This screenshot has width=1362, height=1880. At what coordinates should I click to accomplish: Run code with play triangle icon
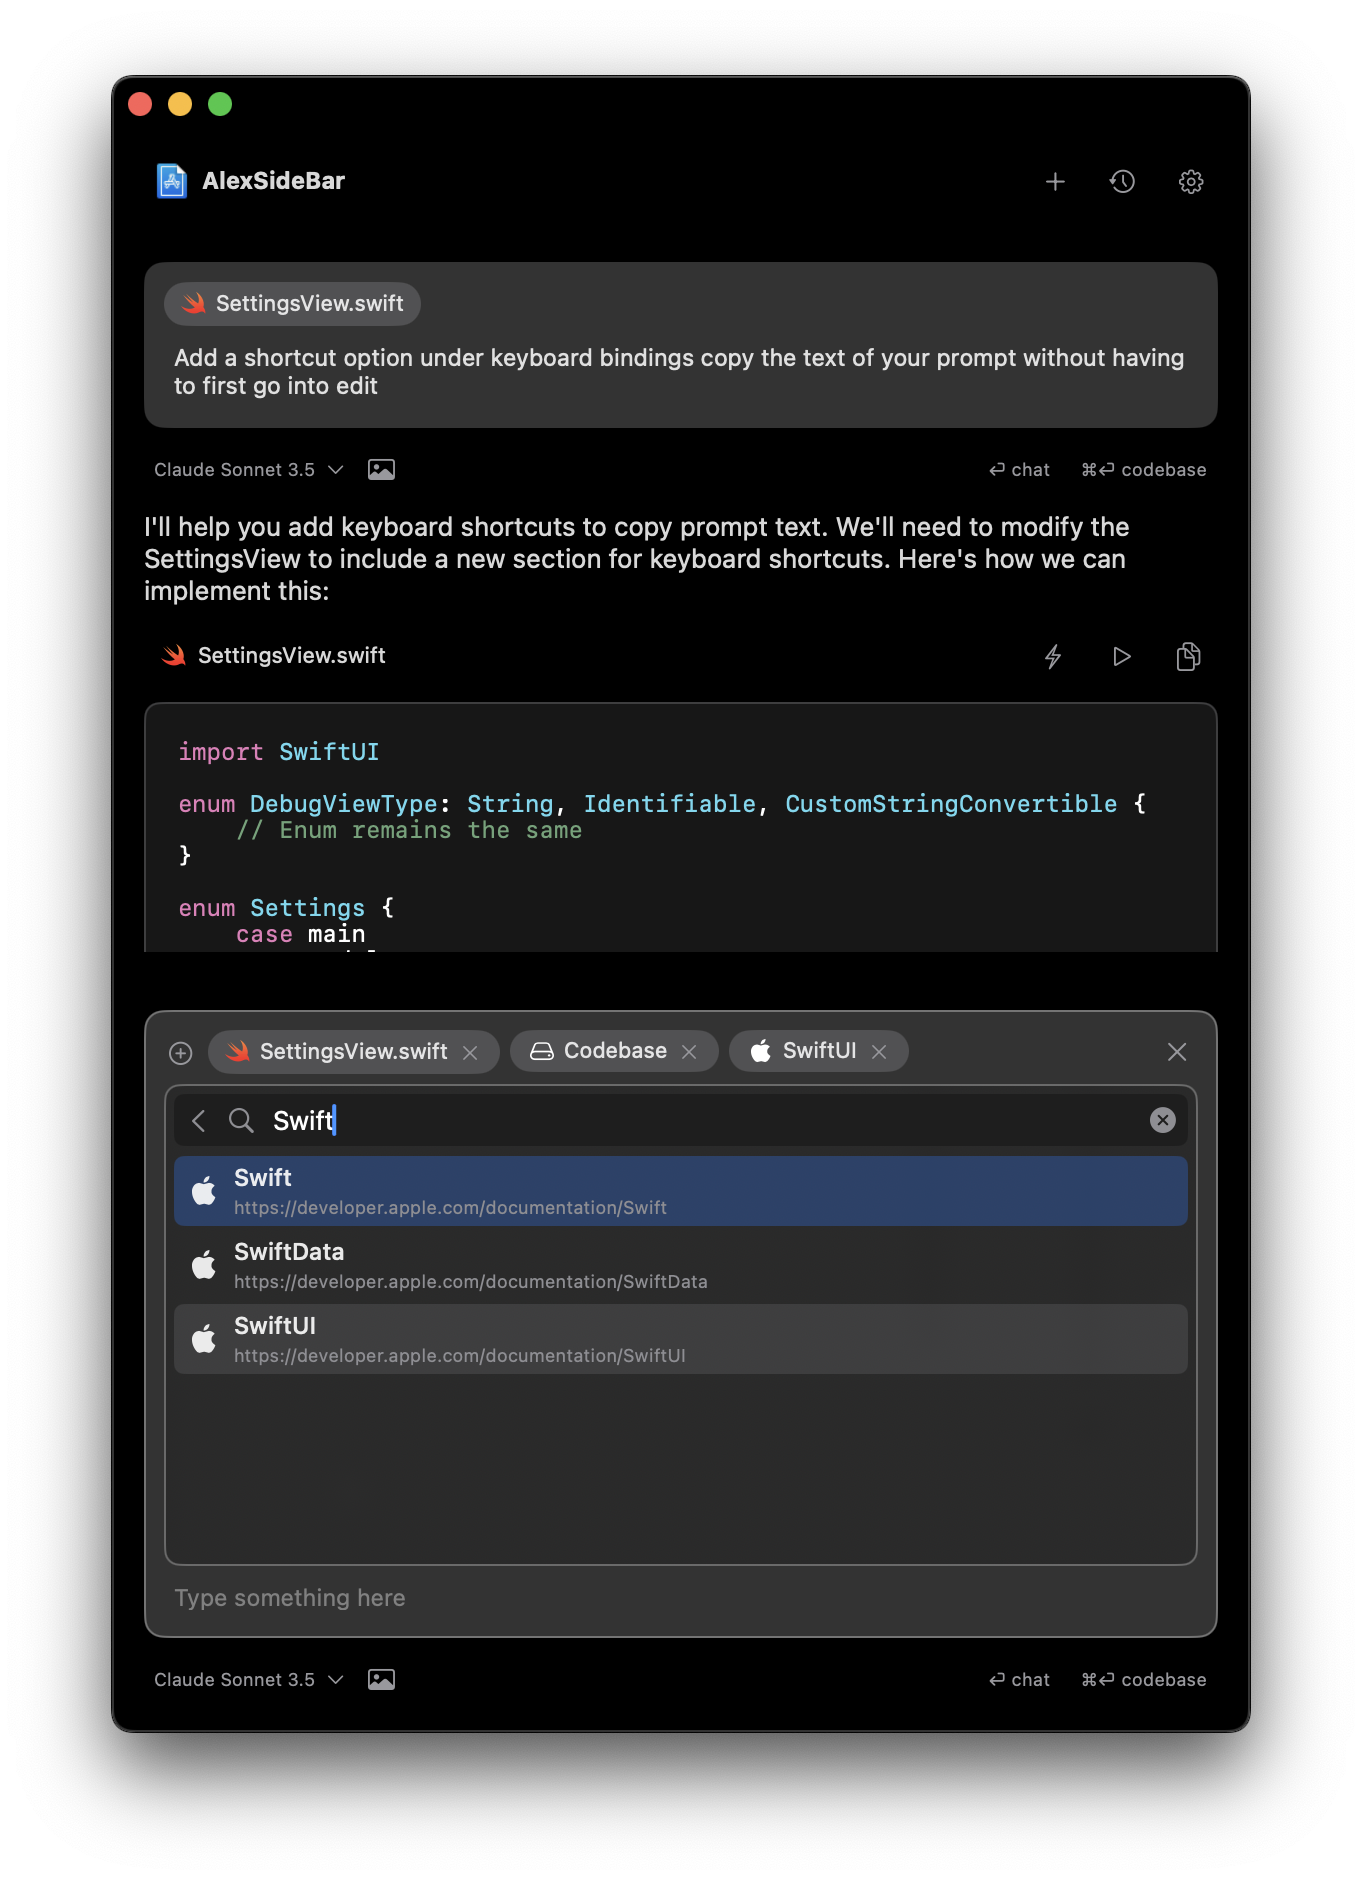[x=1121, y=657]
